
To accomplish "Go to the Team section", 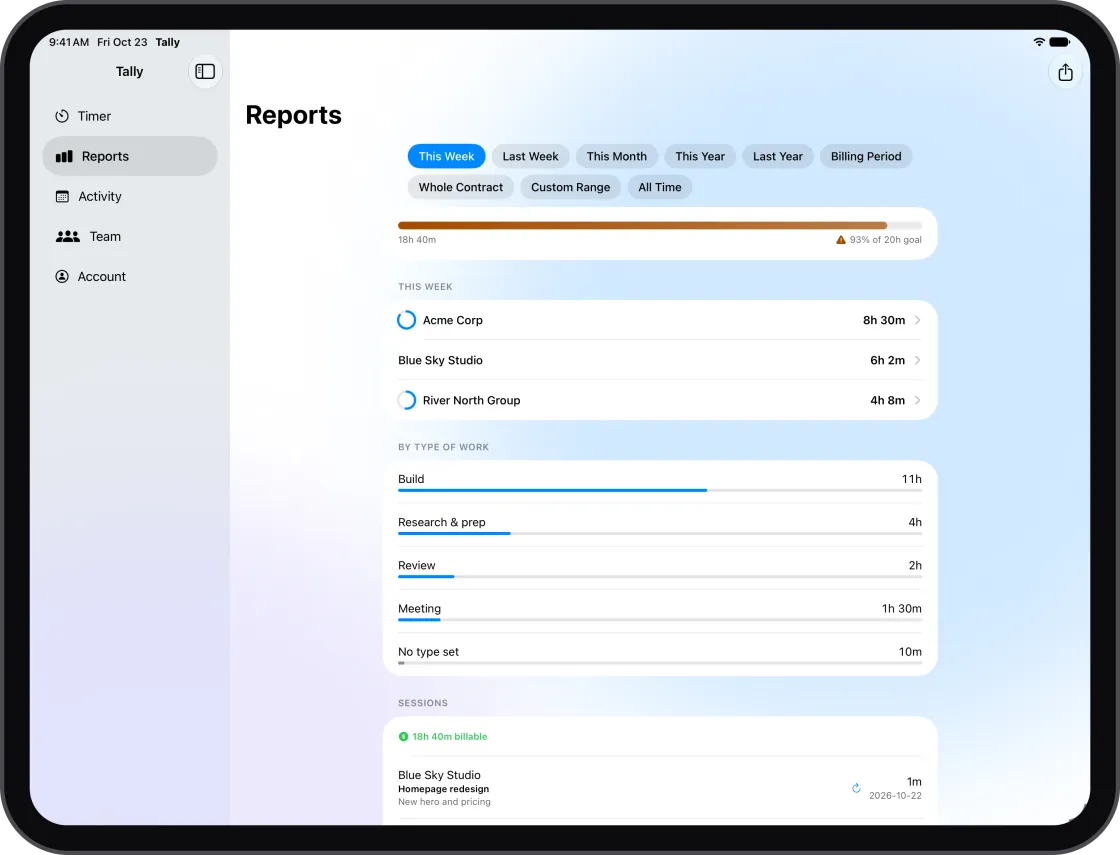I will 130,236.
